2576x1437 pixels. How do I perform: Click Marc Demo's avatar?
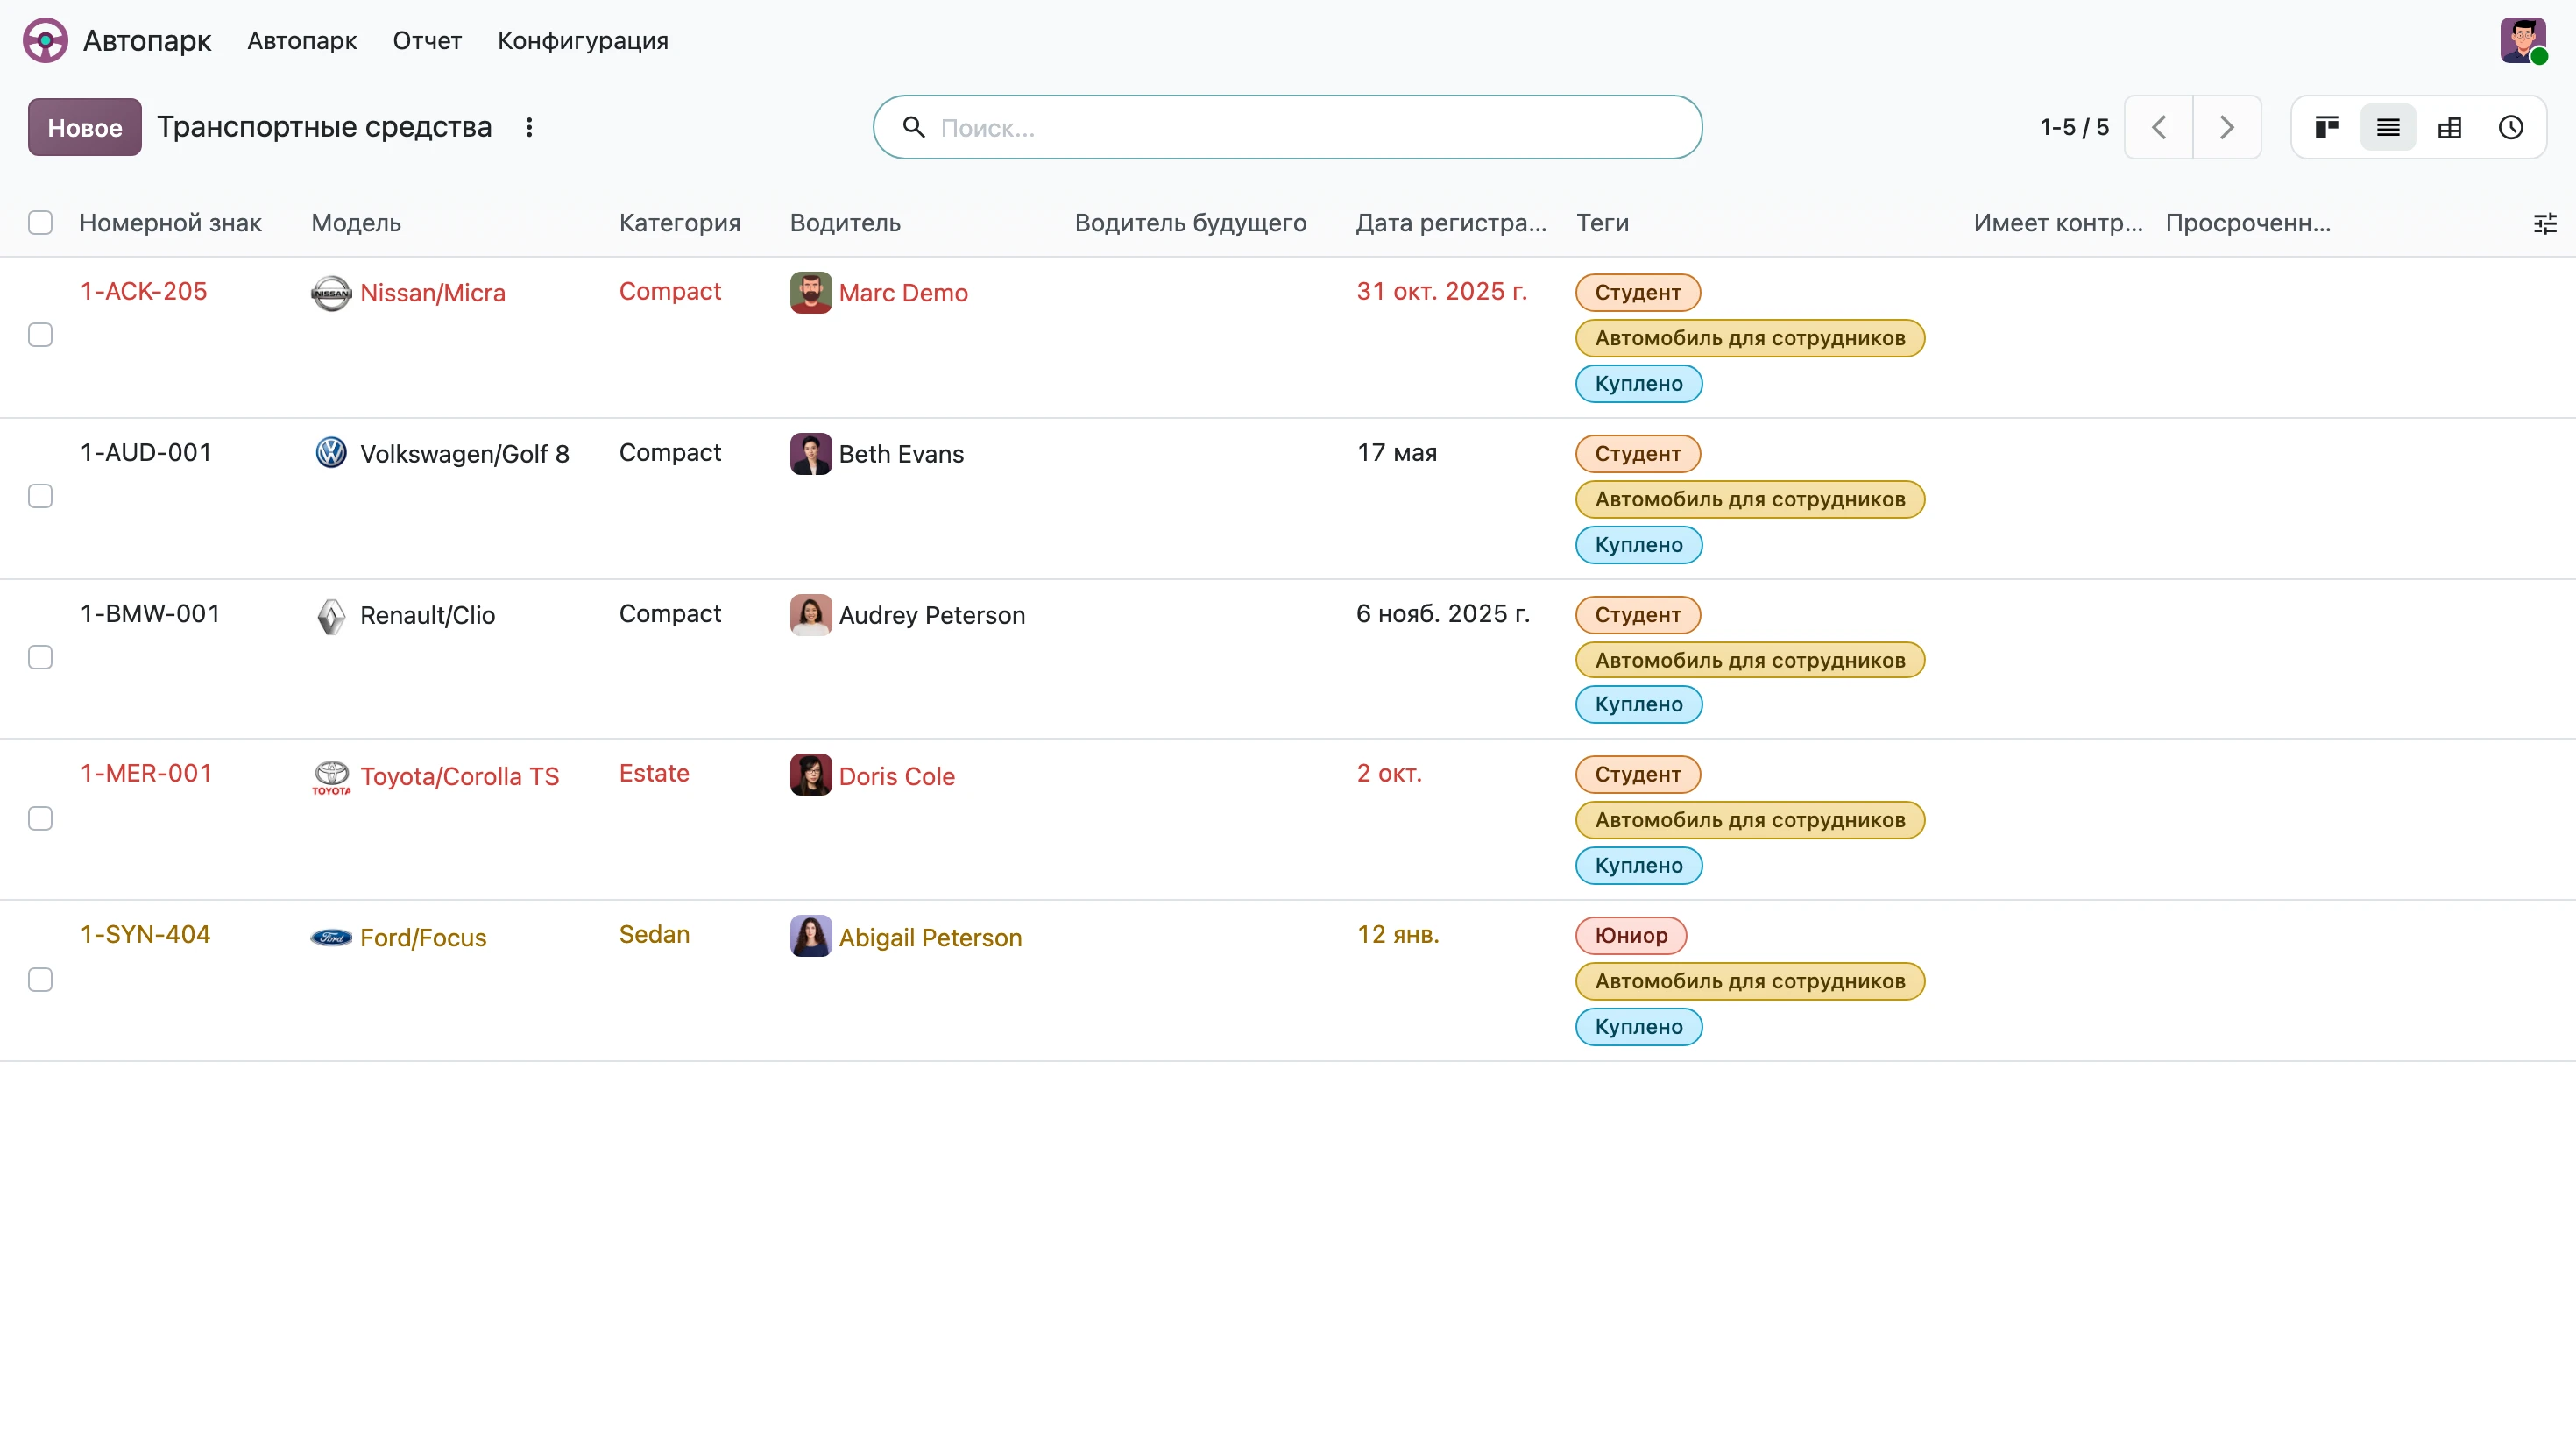pyautogui.click(x=810, y=293)
